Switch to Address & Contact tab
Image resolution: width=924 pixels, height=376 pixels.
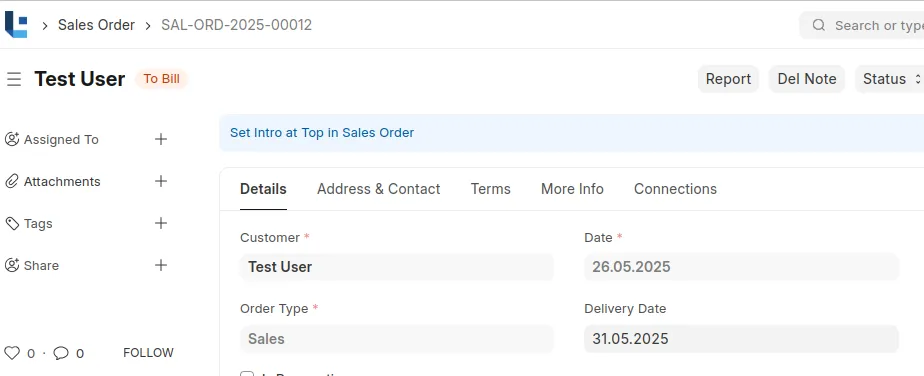(378, 189)
